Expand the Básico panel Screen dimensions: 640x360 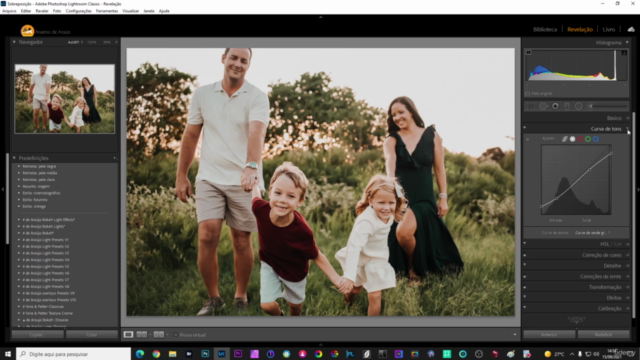[x=627, y=118]
